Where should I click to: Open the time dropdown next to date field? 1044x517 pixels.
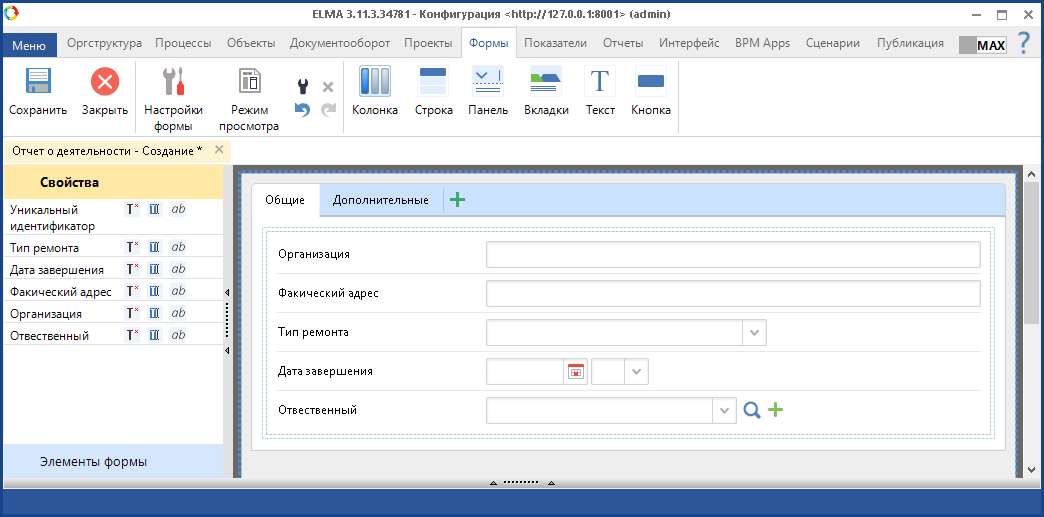(637, 372)
